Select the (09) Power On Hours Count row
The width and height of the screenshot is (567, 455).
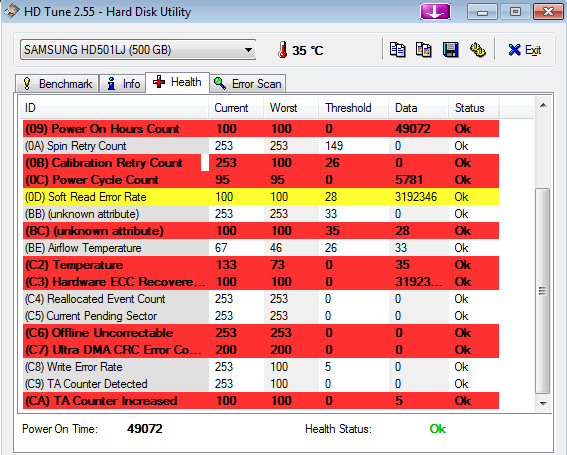(x=261, y=129)
